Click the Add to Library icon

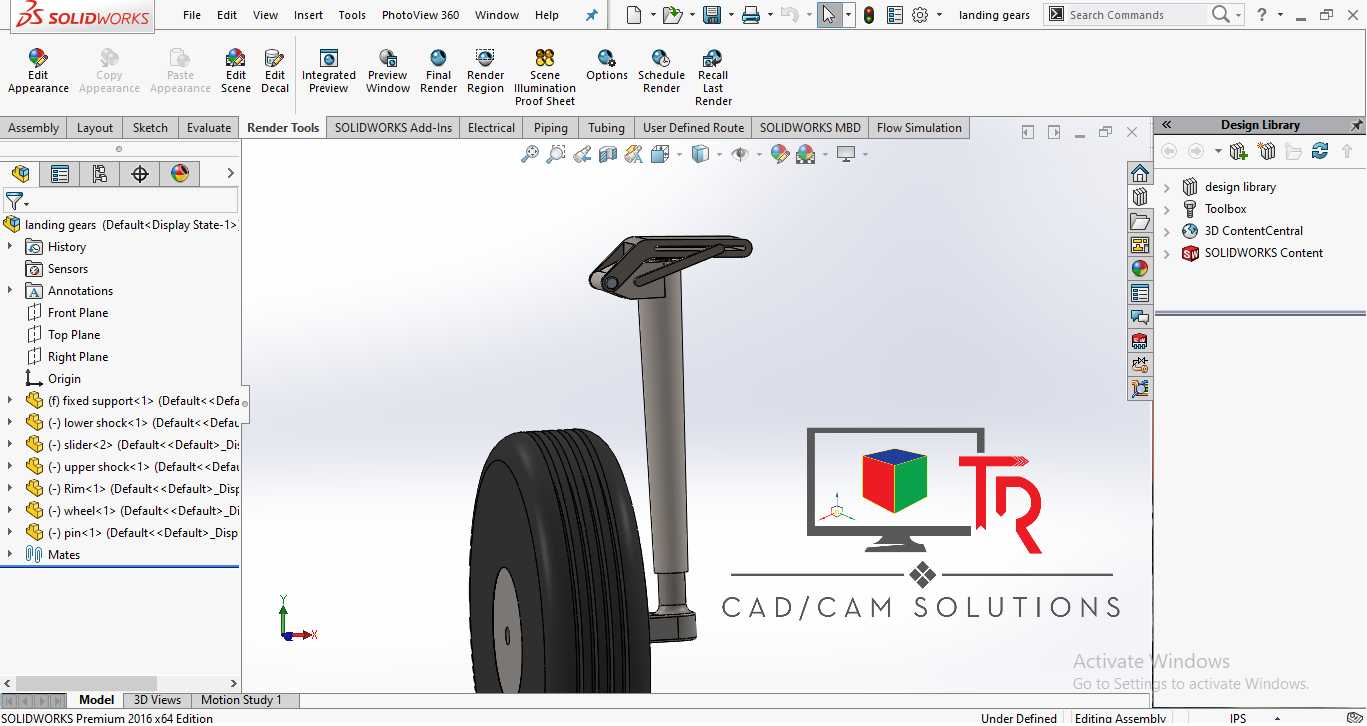click(x=1239, y=152)
